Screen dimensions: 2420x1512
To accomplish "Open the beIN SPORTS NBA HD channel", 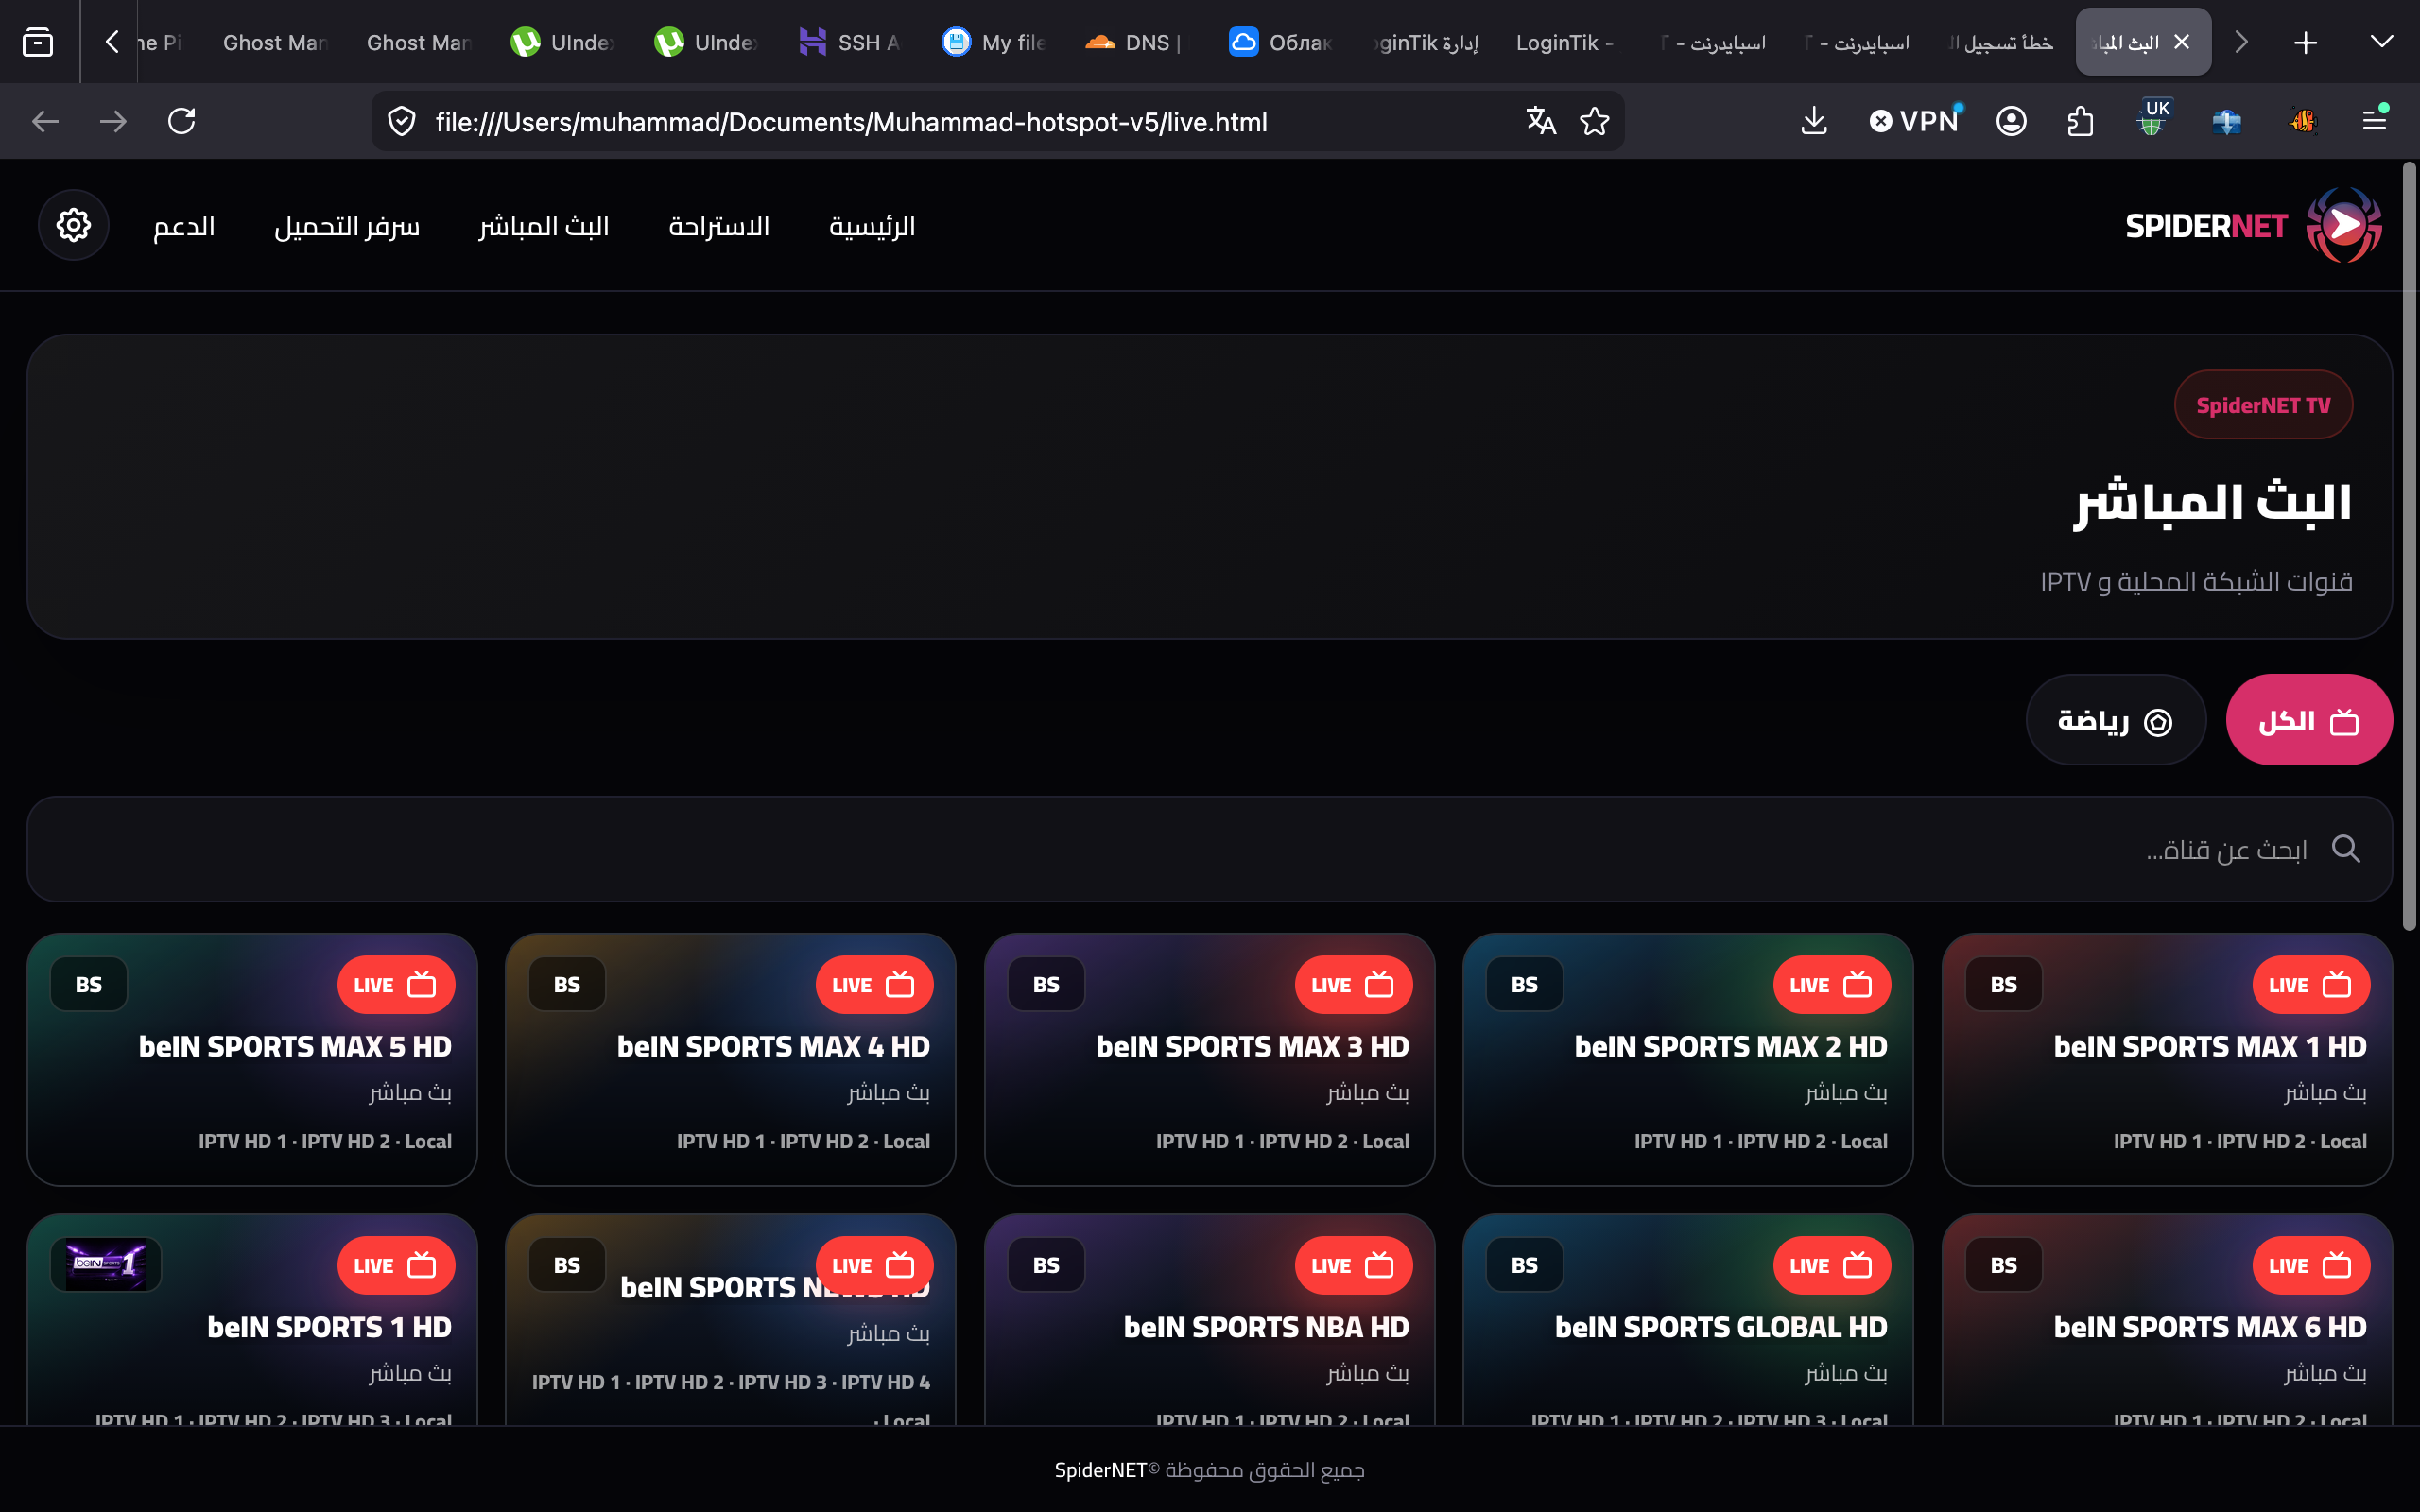I will click(1209, 1320).
